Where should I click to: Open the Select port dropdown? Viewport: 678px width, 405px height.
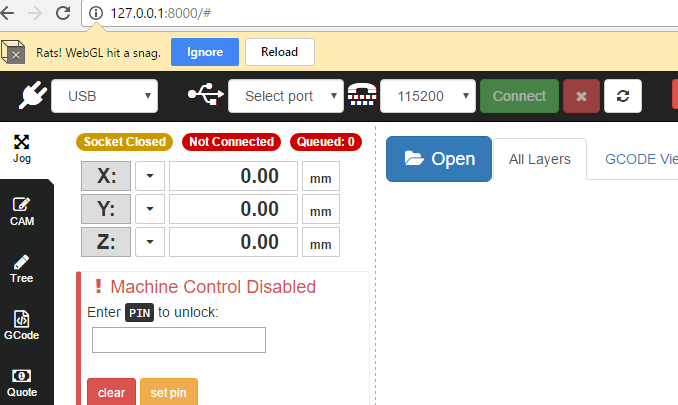click(x=286, y=96)
